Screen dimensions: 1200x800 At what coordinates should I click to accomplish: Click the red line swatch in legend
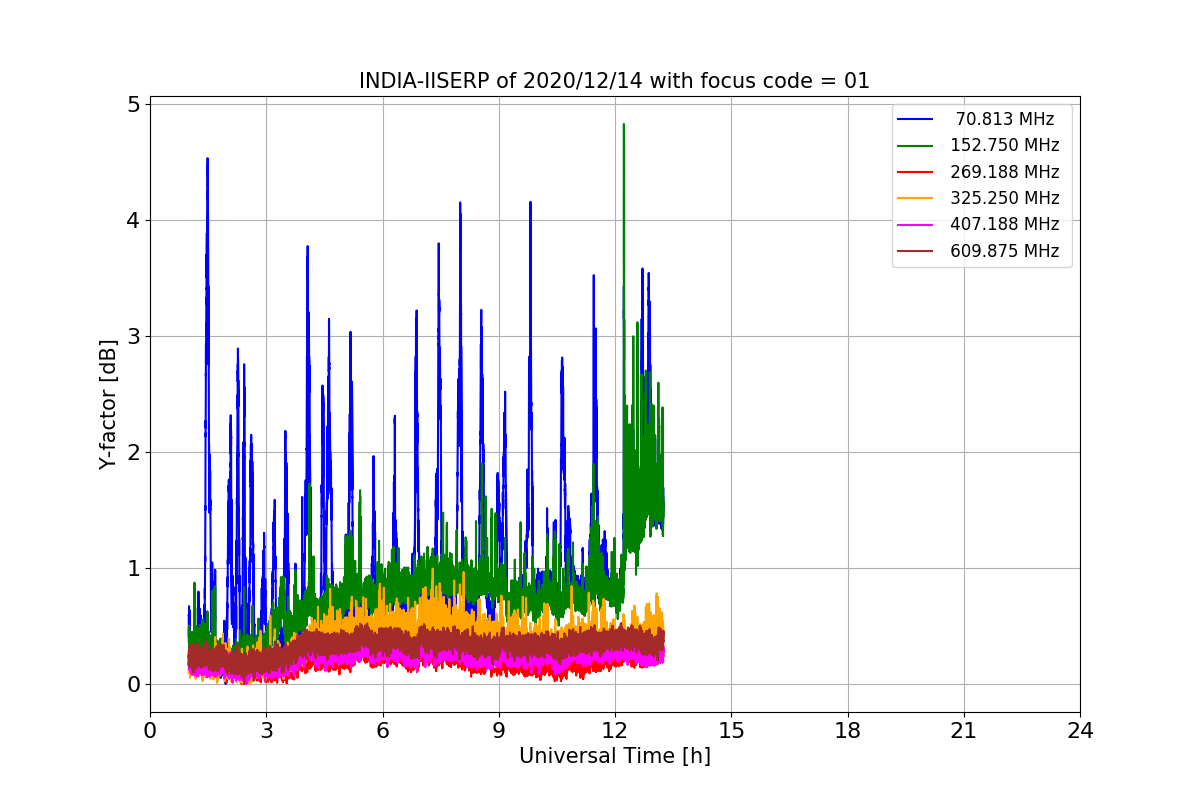tap(915, 172)
